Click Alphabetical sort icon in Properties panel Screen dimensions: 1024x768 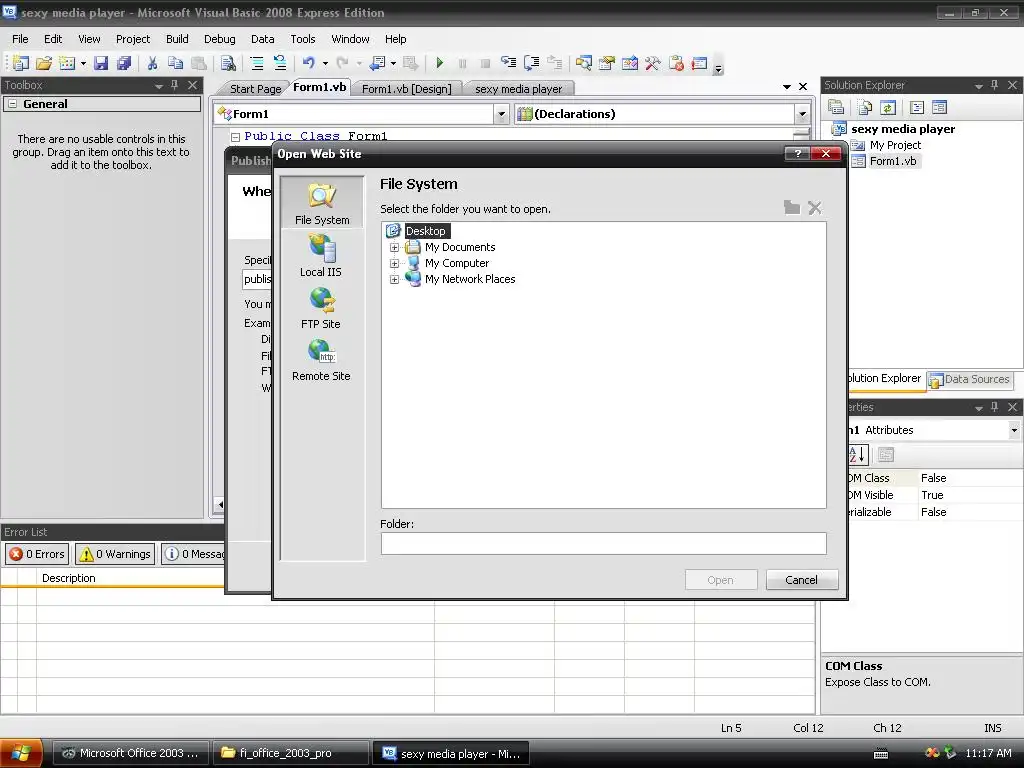[x=857, y=455]
